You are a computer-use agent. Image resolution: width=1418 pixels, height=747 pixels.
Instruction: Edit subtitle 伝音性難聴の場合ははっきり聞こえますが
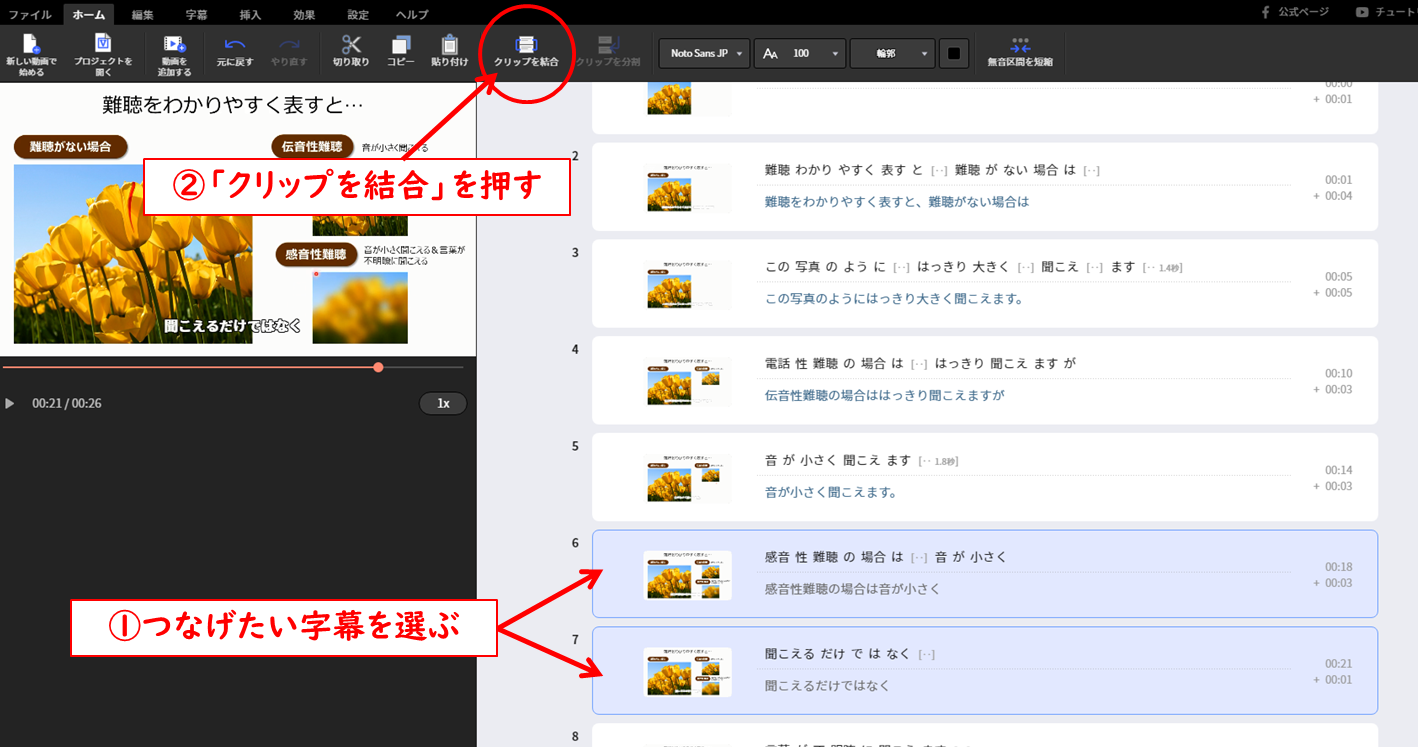click(884, 395)
